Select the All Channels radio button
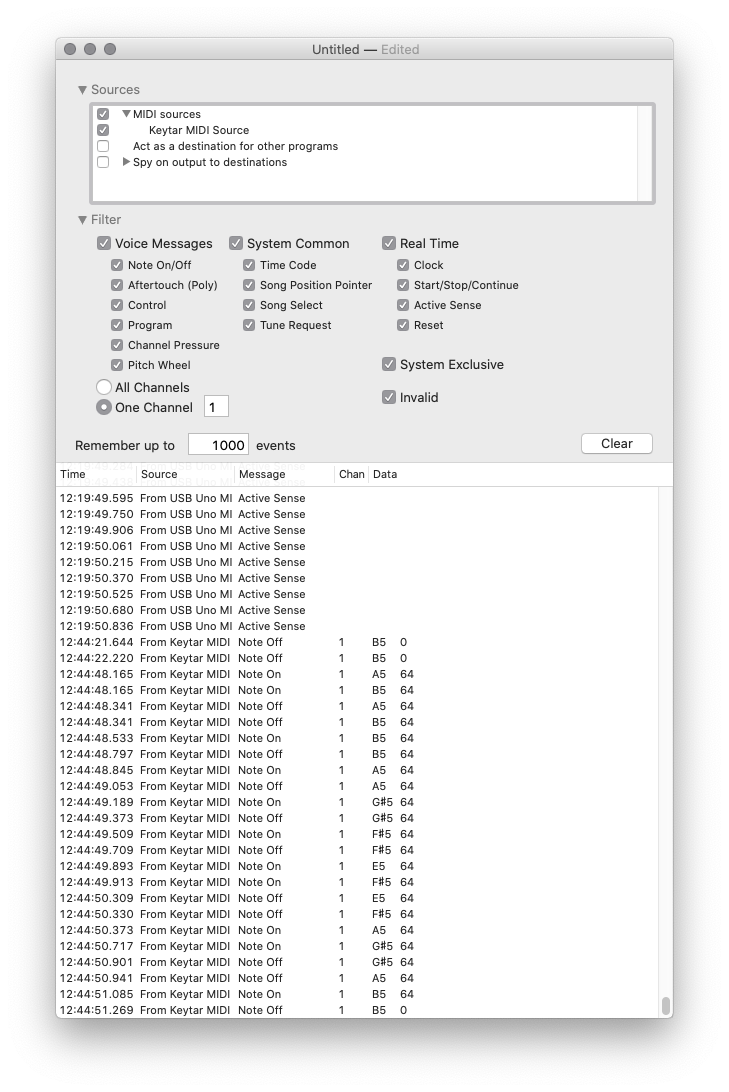 104,387
